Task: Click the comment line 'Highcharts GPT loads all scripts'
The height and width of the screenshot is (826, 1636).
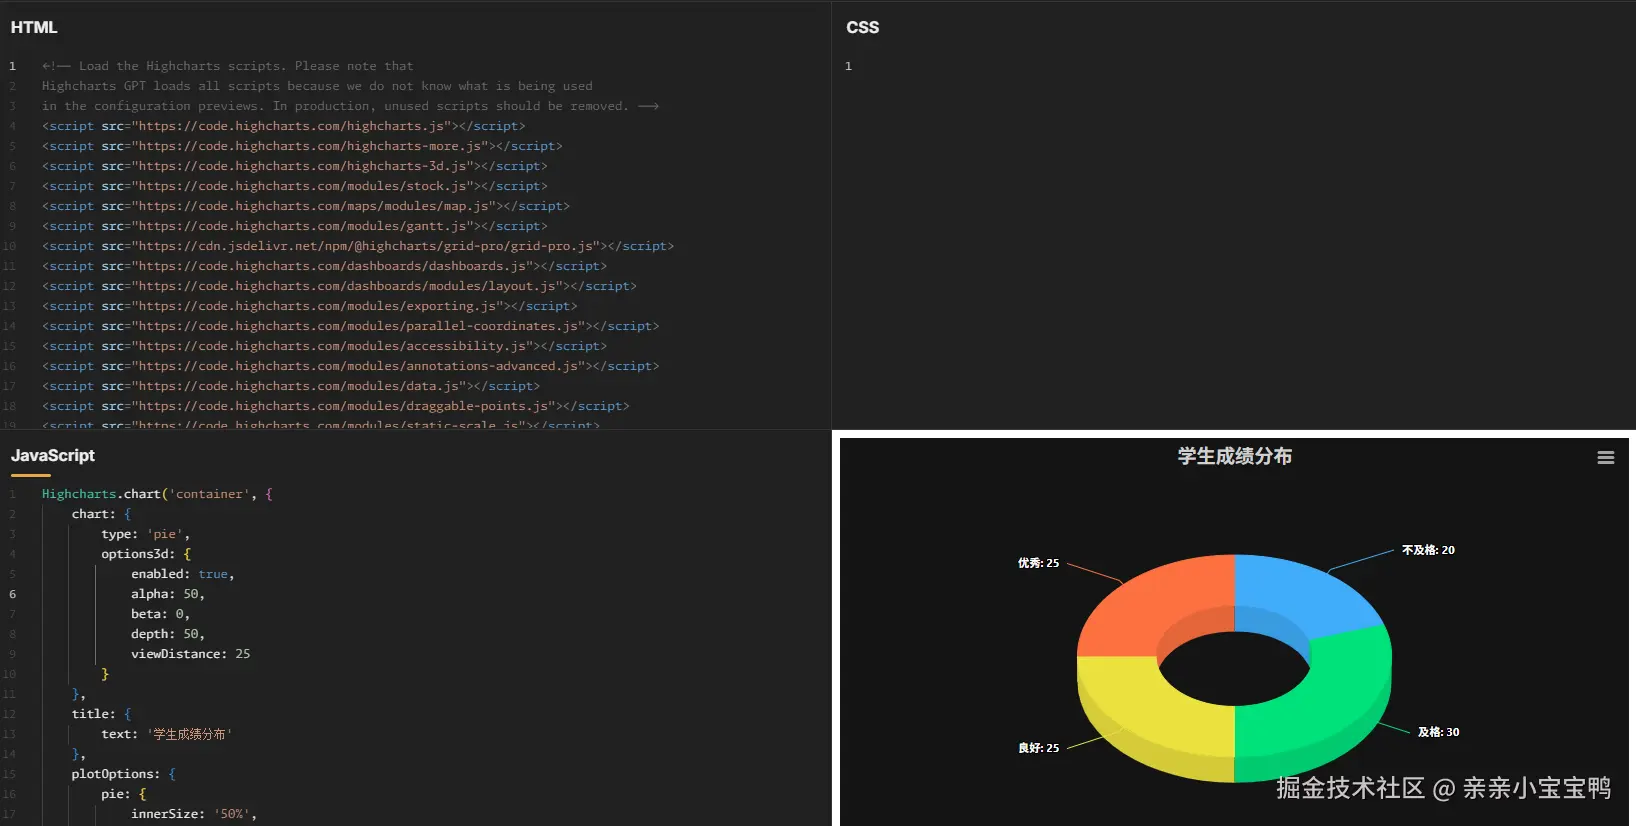Action: coord(317,86)
